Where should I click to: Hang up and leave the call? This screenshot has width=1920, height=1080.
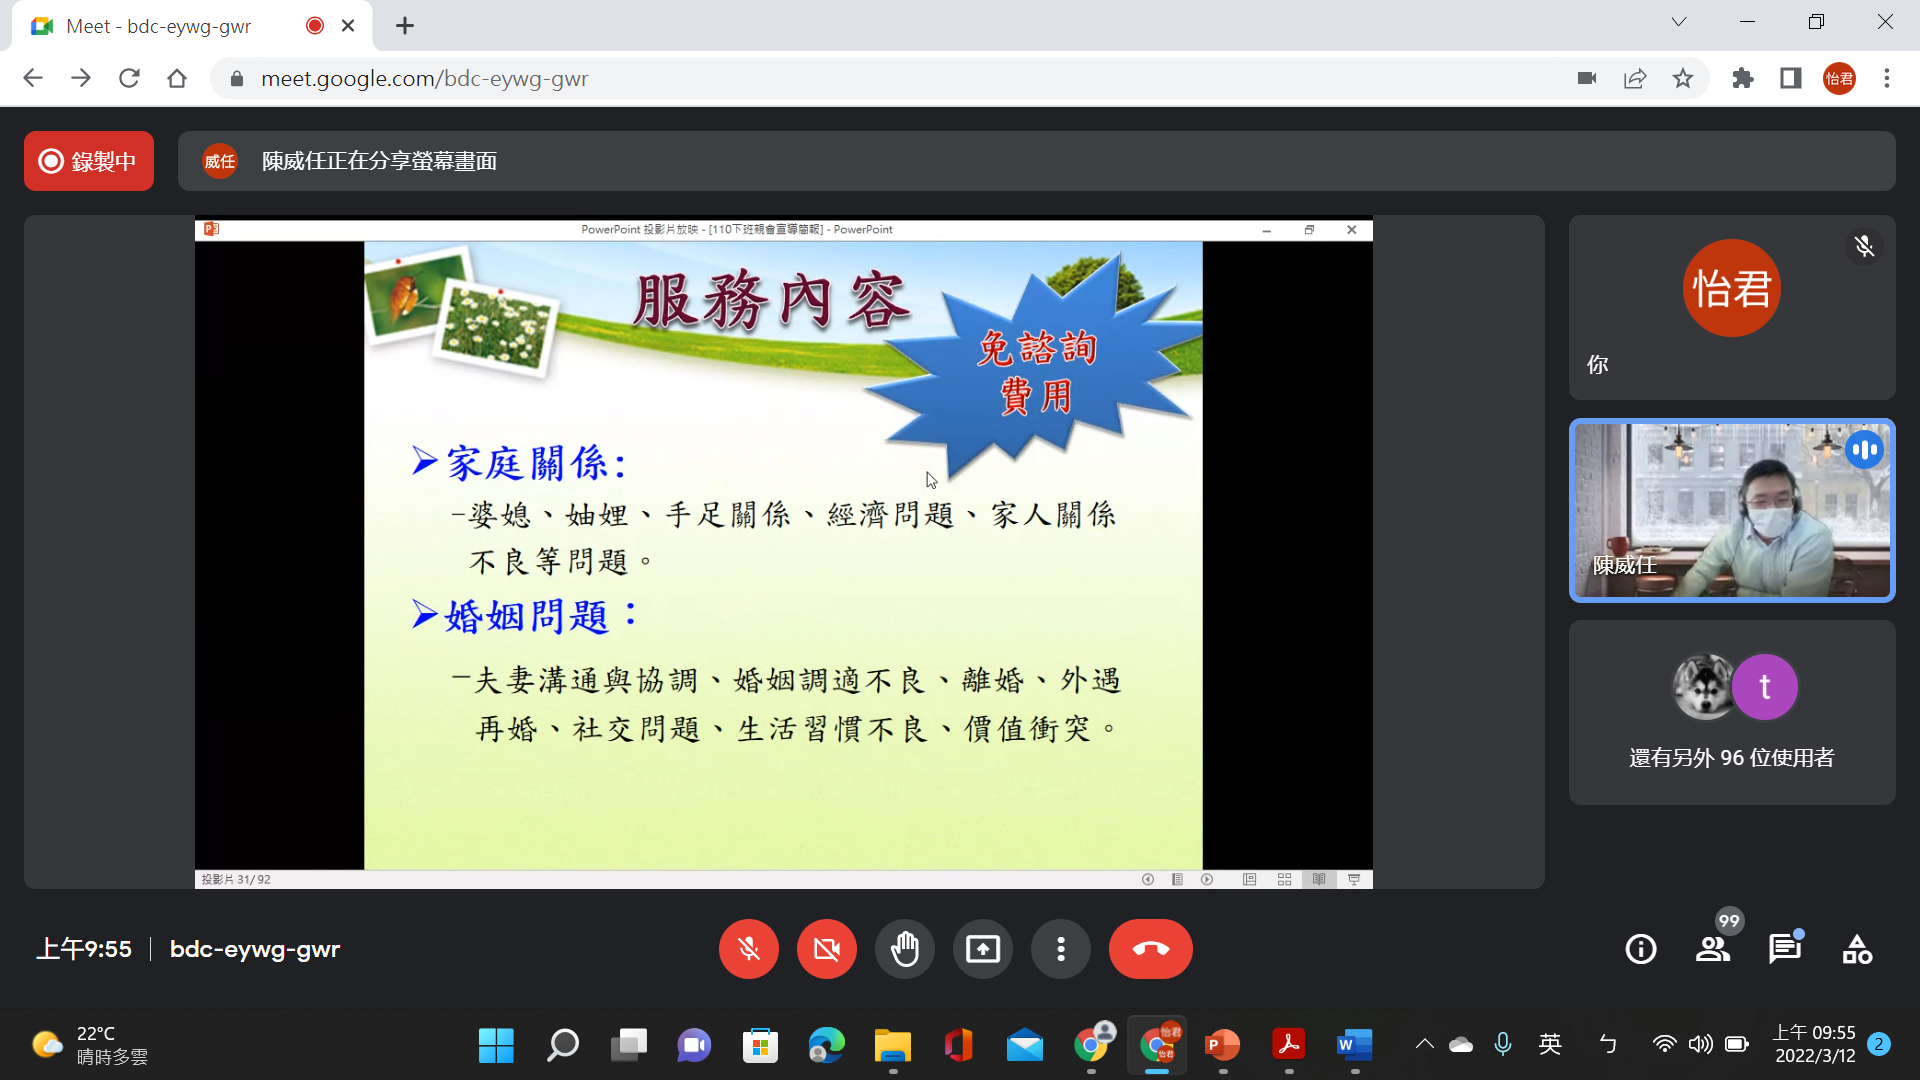pyautogui.click(x=1150, y=949)
